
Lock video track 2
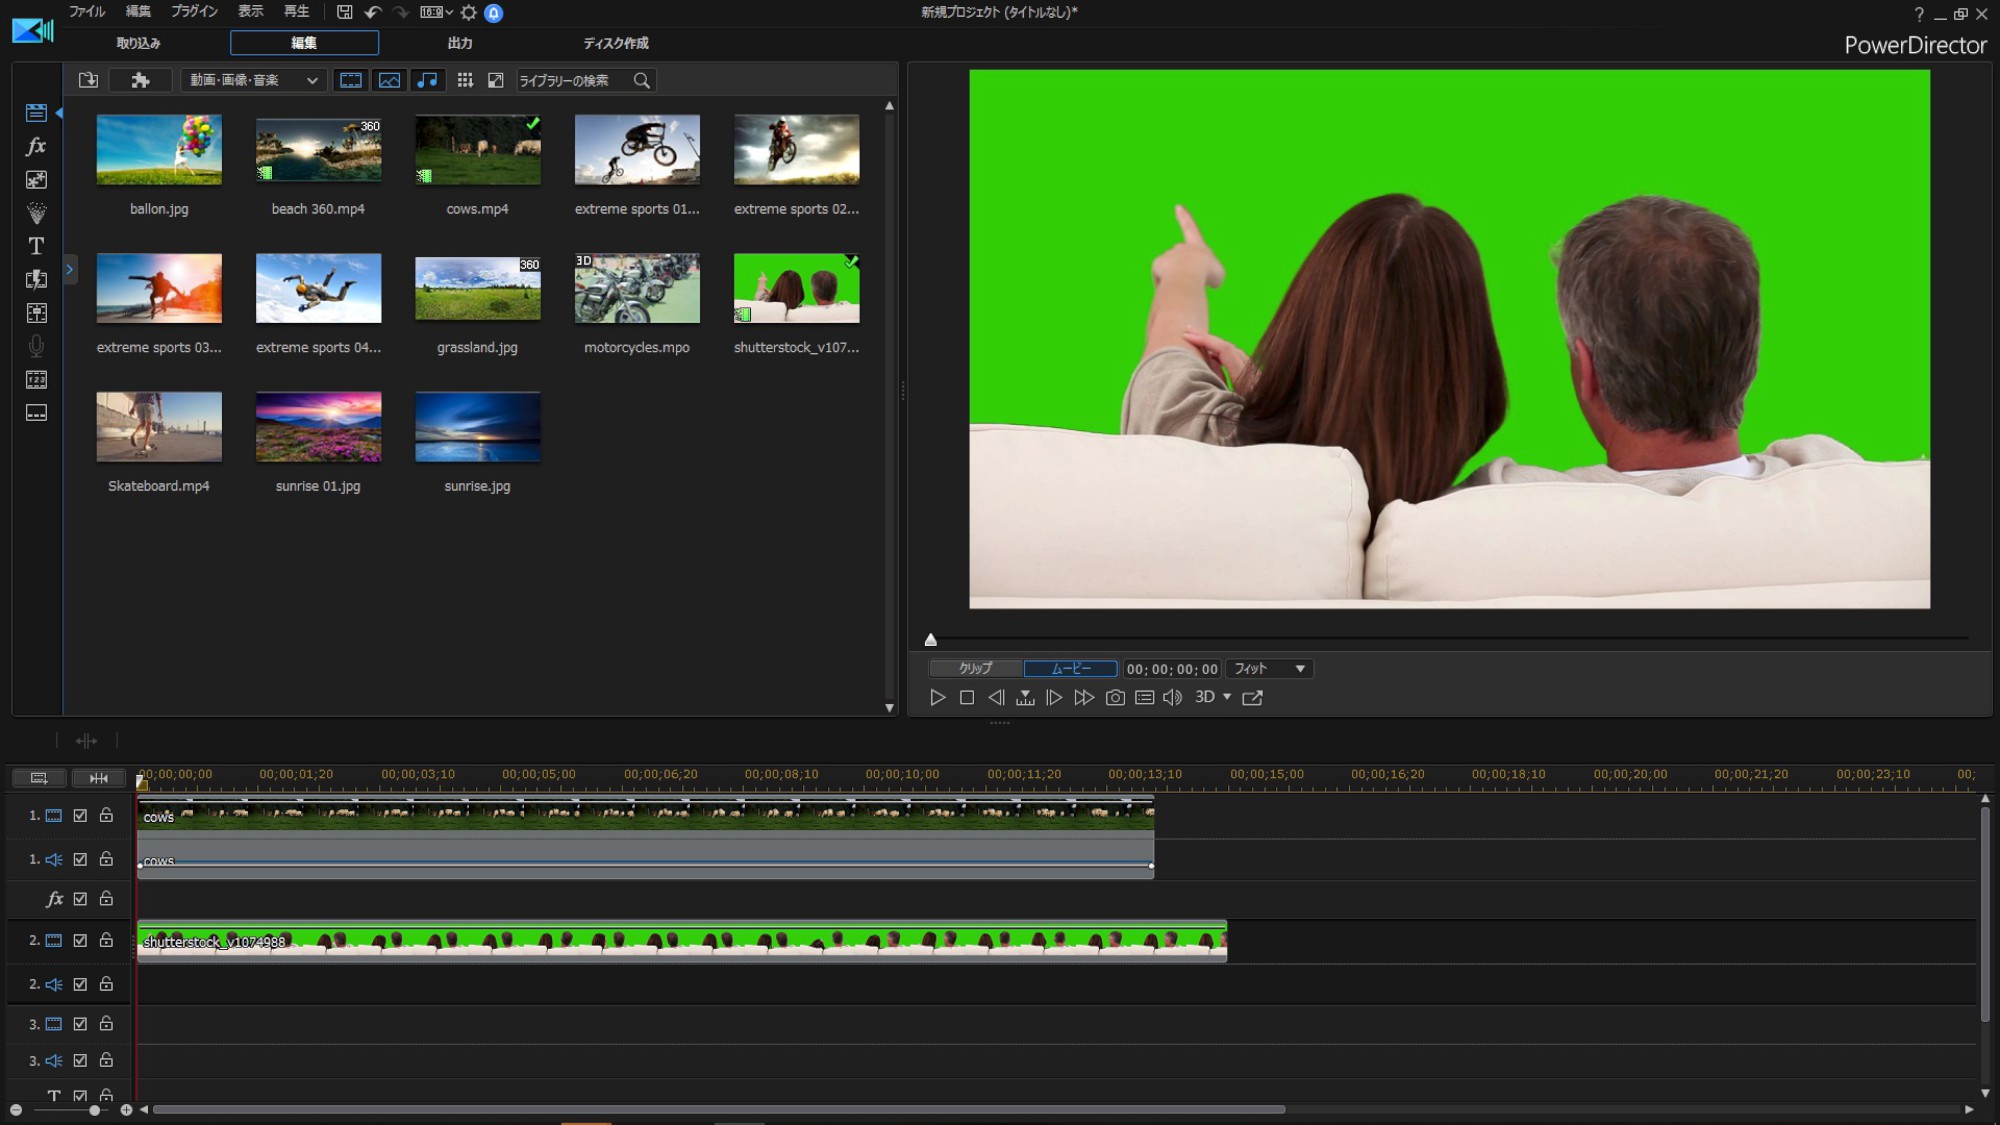[x=106, y=940]
